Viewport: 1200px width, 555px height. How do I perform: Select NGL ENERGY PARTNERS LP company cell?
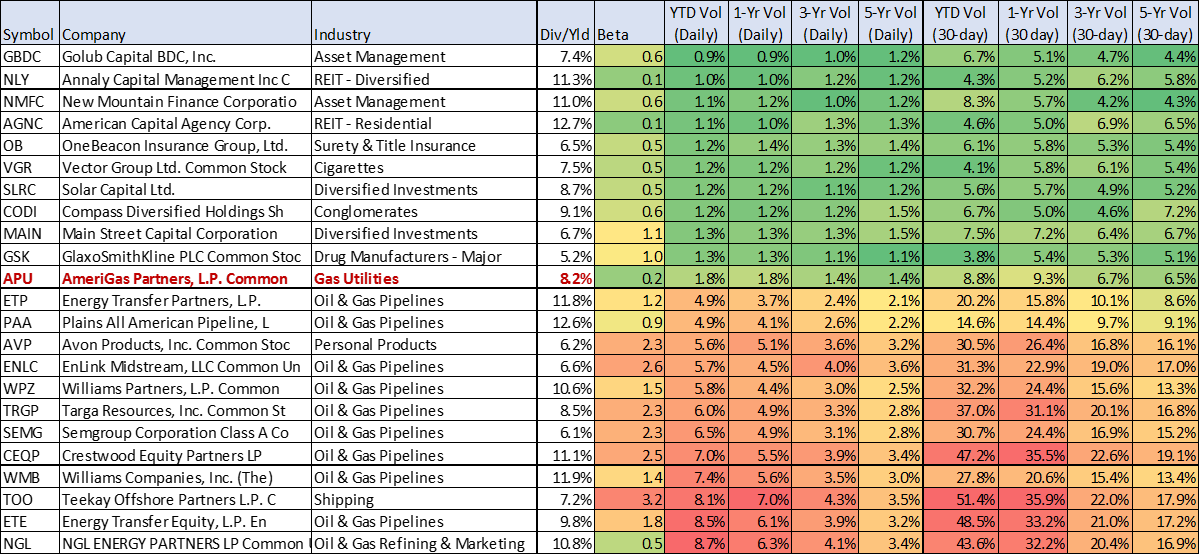[x=185, y=544]
